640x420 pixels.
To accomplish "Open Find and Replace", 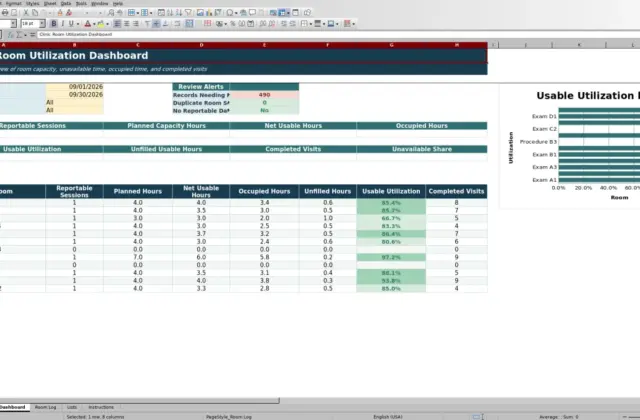I will 111,13.
